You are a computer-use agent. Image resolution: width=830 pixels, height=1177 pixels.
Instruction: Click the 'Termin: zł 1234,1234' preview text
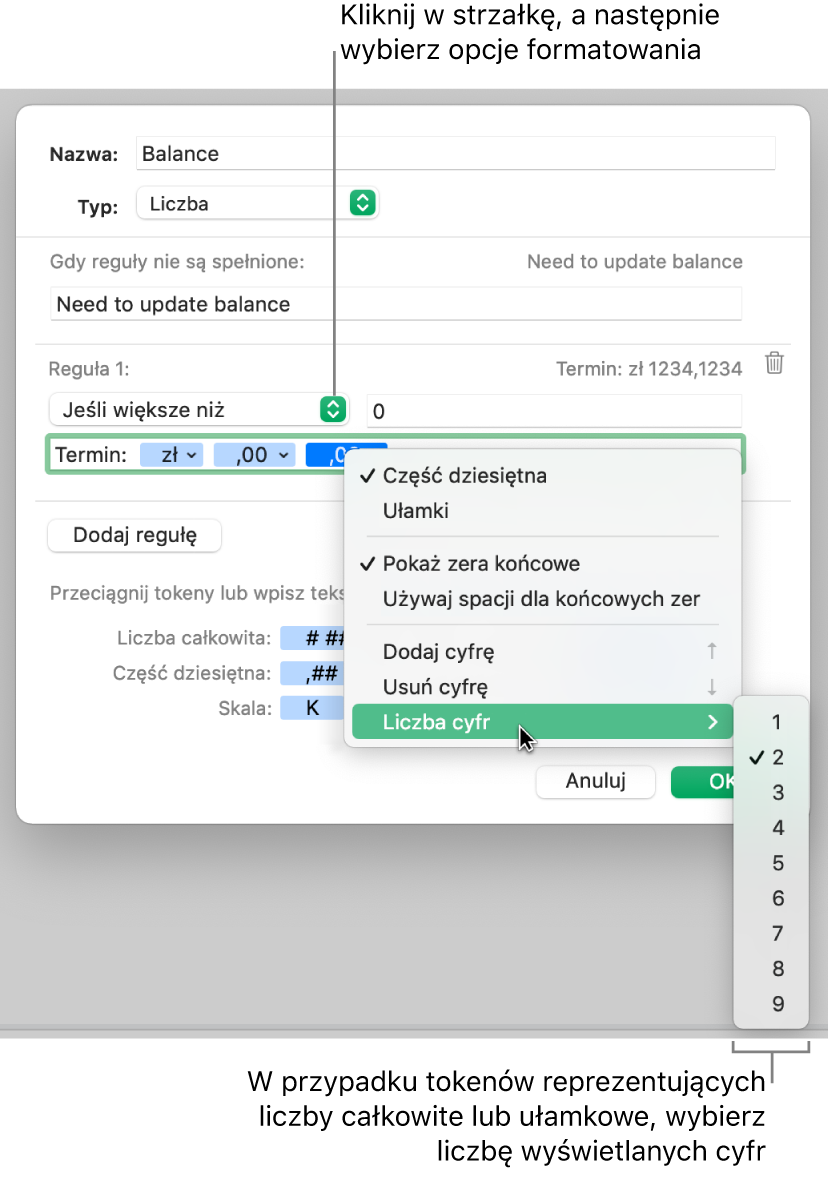(648, 369)
